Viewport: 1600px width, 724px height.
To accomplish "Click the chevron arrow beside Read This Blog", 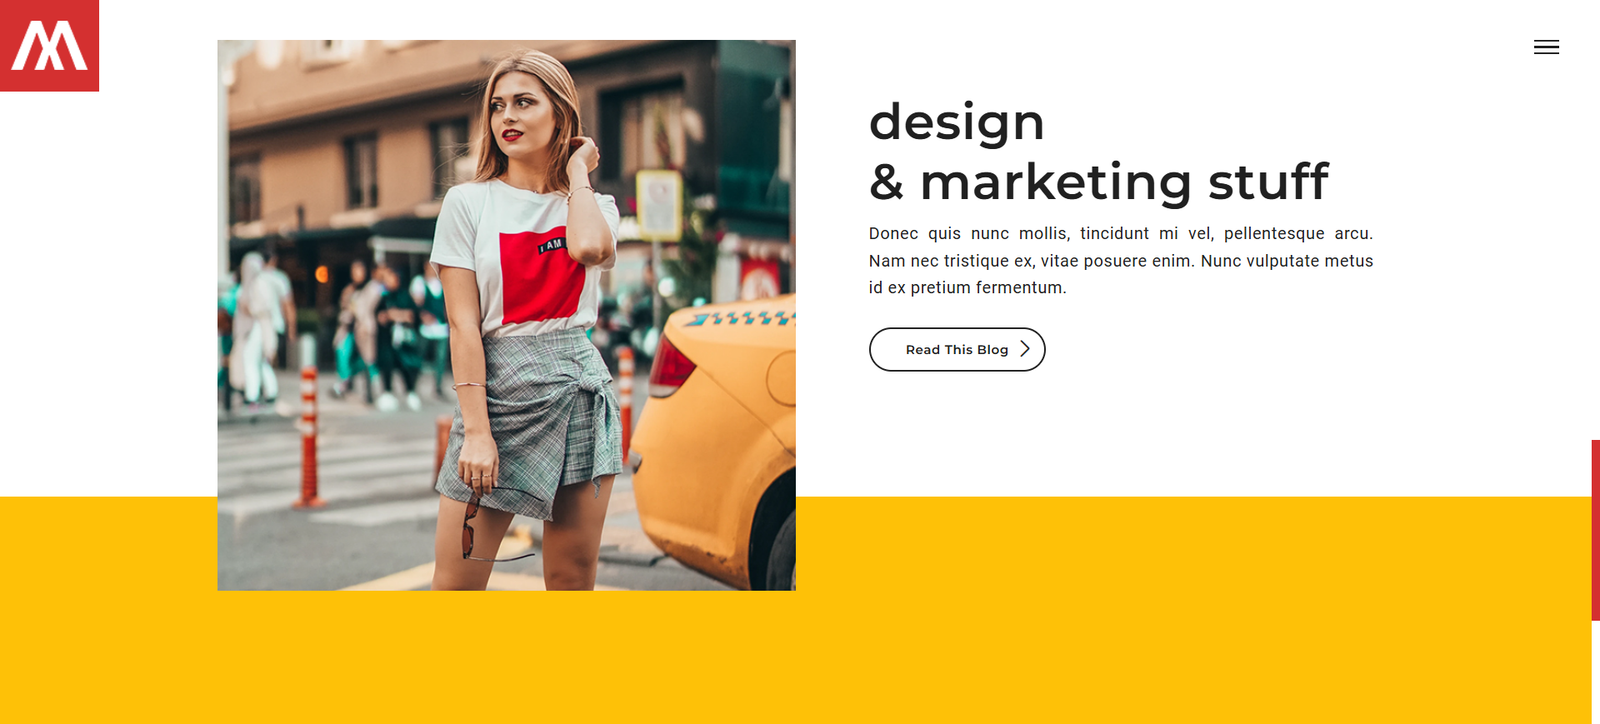I will (x=1025, y=349).
